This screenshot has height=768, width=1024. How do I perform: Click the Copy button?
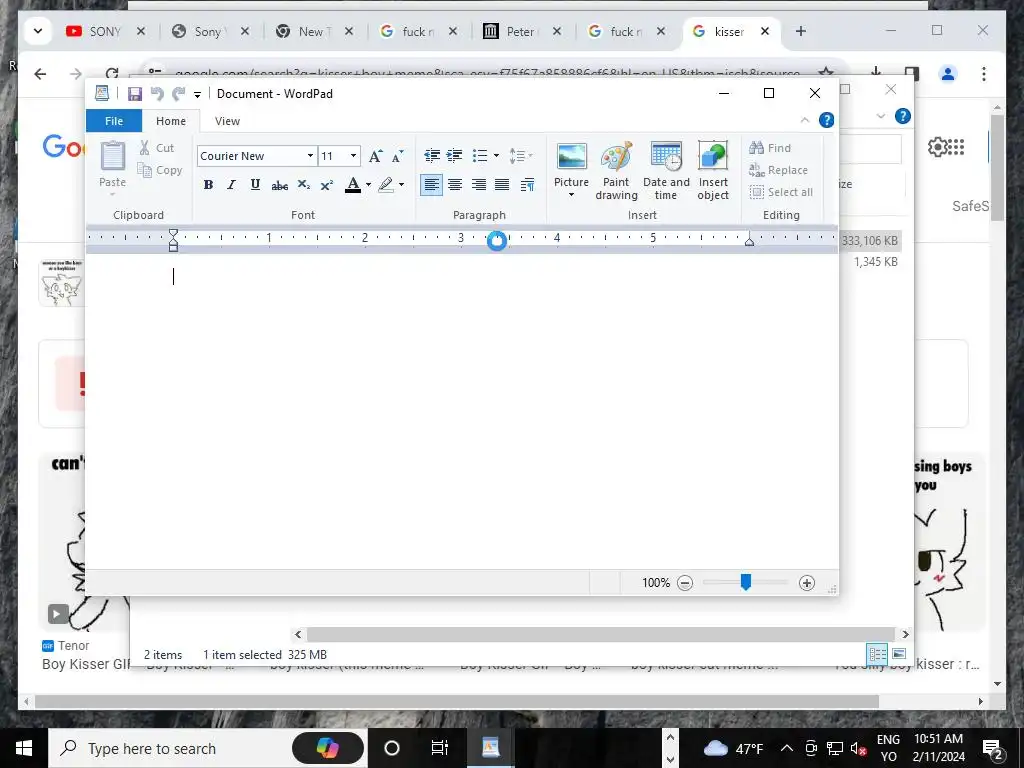click(x=159, y=170)
